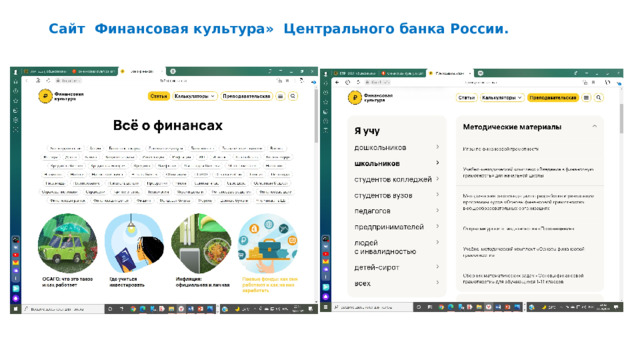Go back using the left window's back arrow

point(27,81)
